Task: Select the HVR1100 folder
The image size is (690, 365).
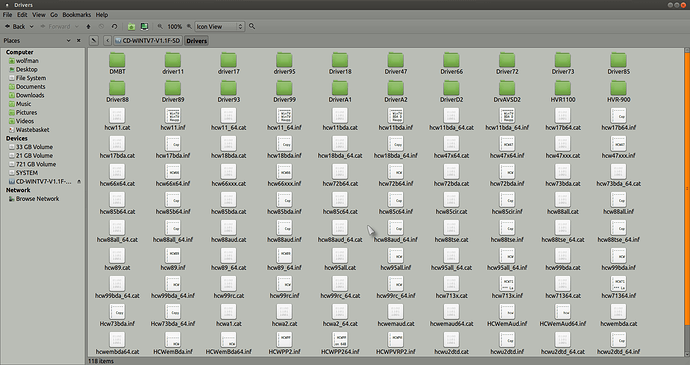Action: tap(563, 92)
